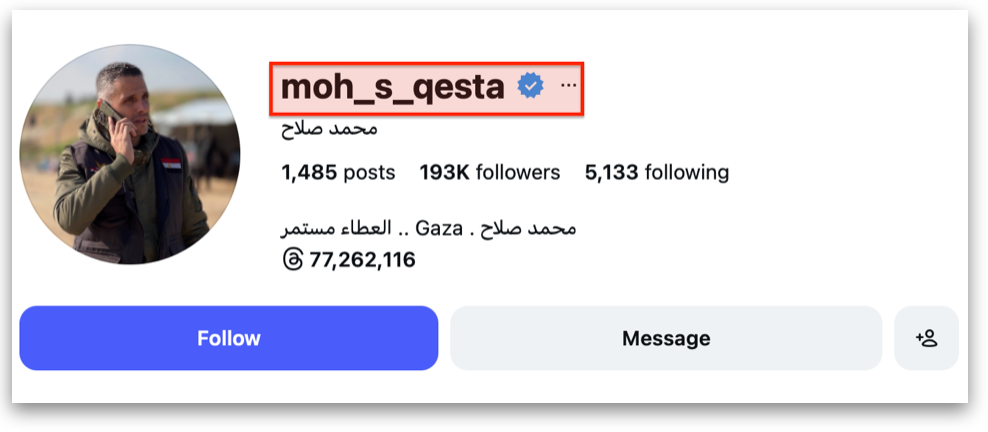Click the phone held in profile photo

[112, 115]
